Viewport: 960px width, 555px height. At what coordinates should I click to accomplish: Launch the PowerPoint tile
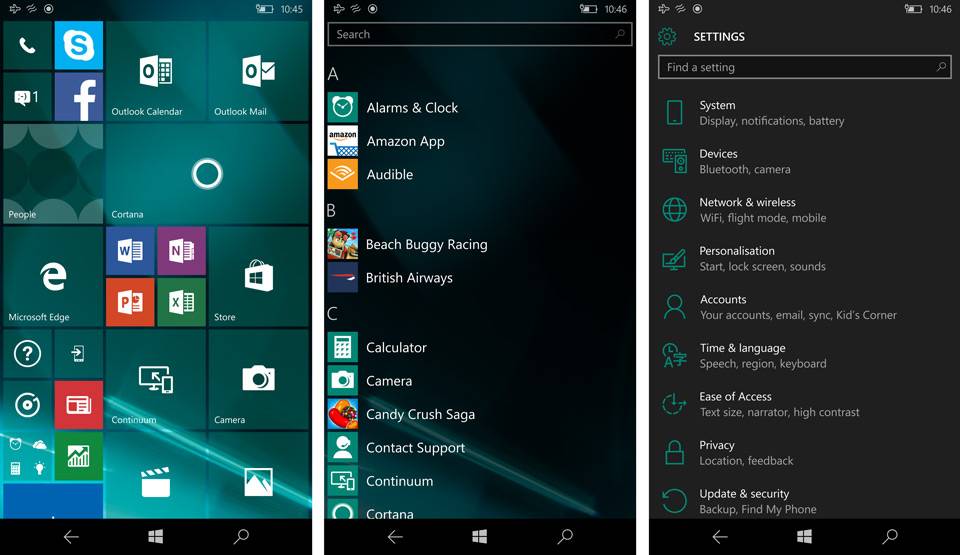click(x=130, y=302)
